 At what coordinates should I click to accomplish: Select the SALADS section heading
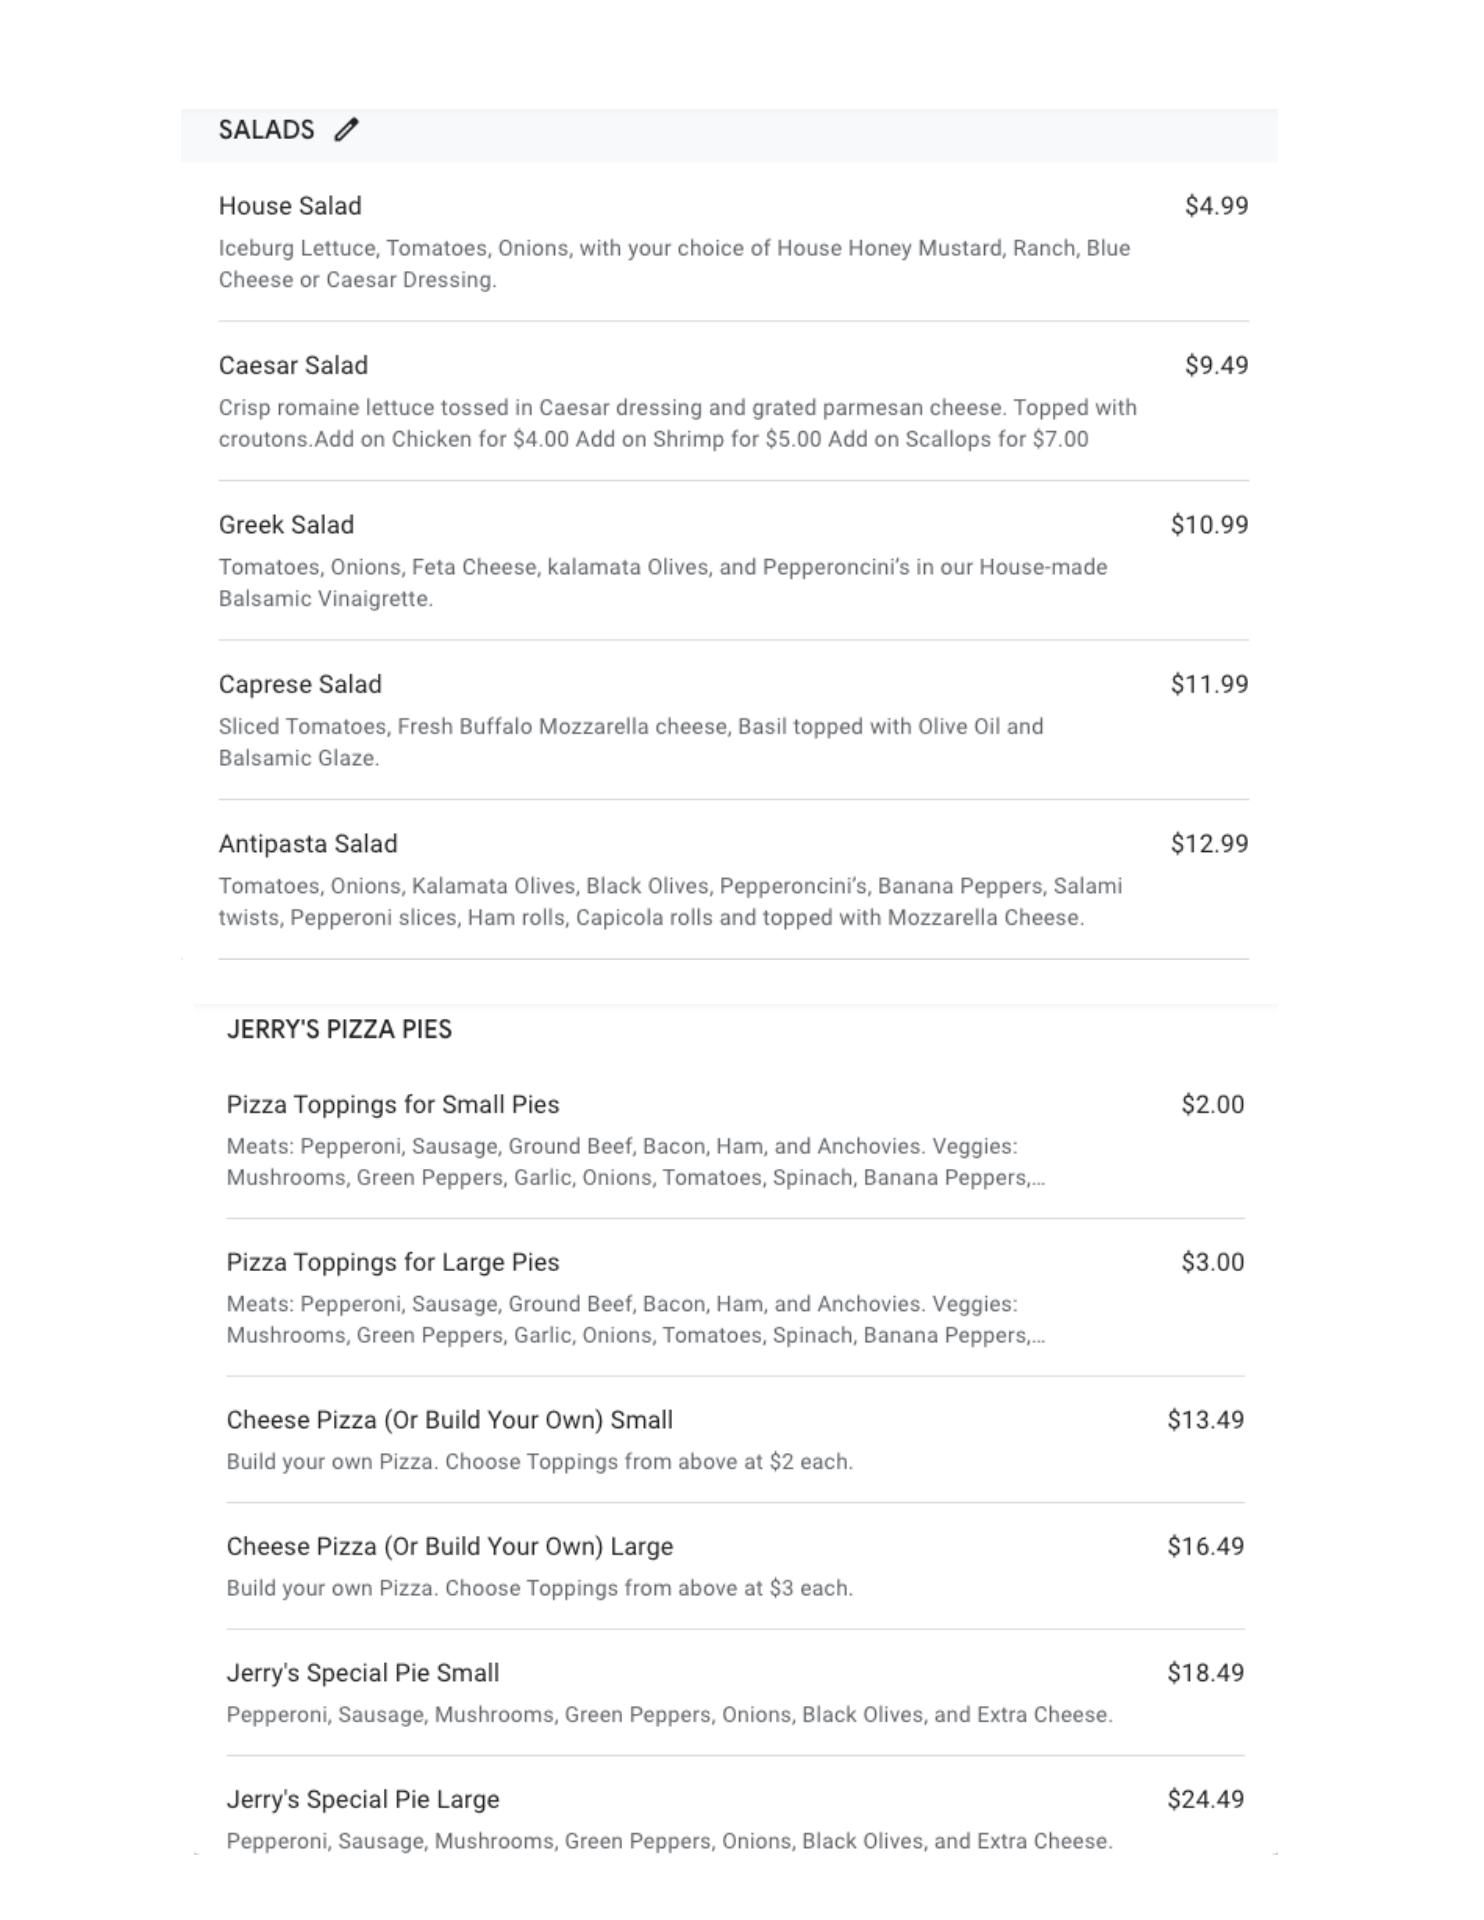(266, 130)
